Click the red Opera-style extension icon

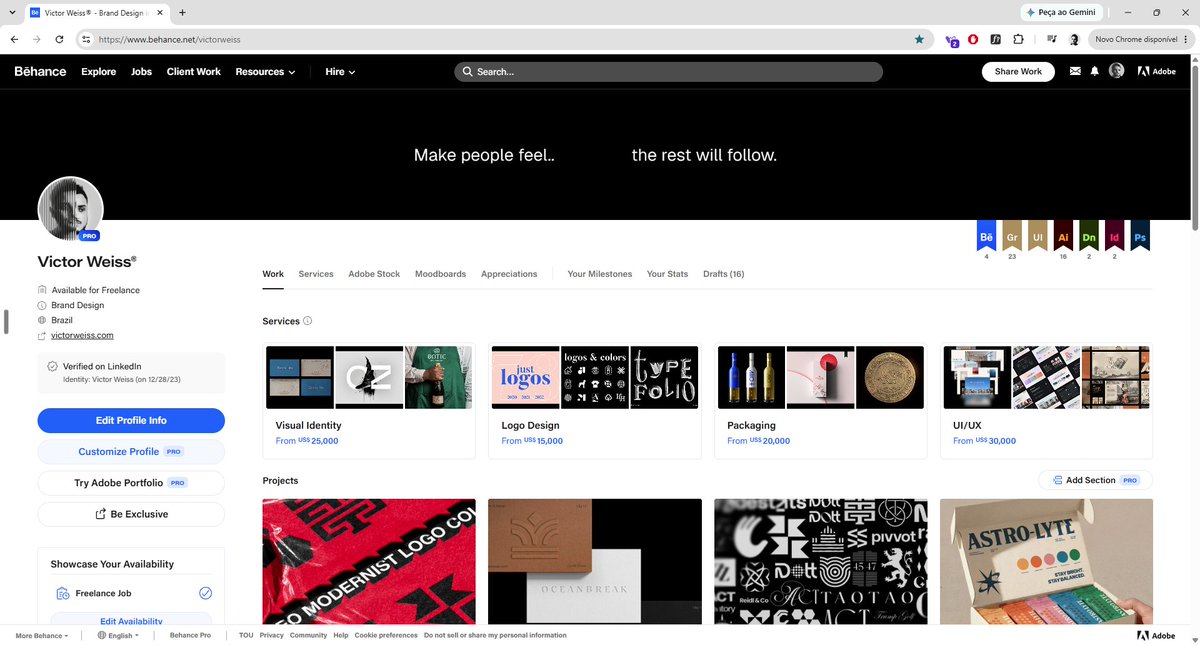click(x=974, y=39)
